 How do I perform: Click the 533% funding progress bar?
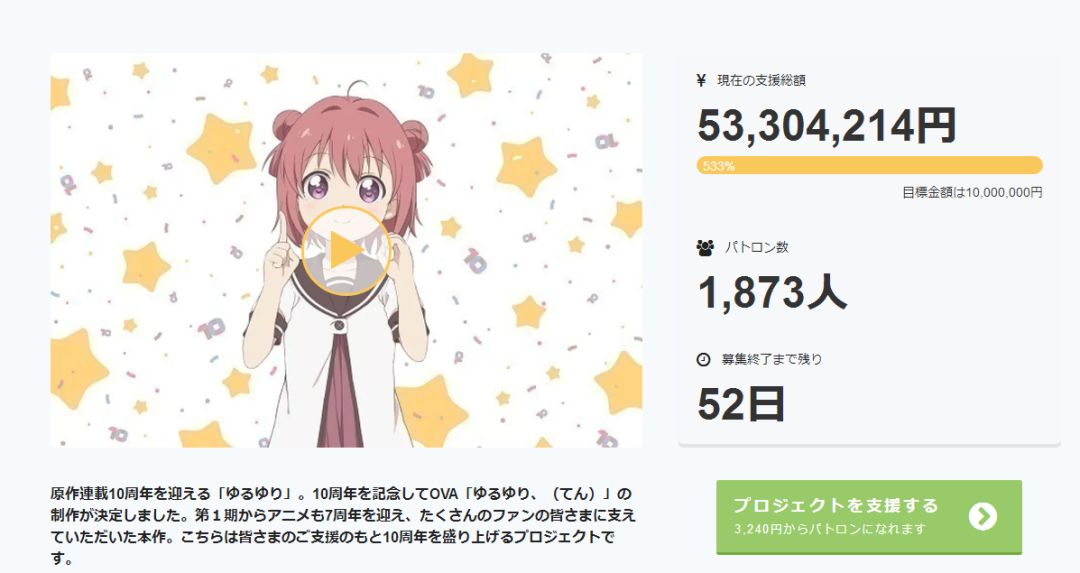tap(869, 165)
